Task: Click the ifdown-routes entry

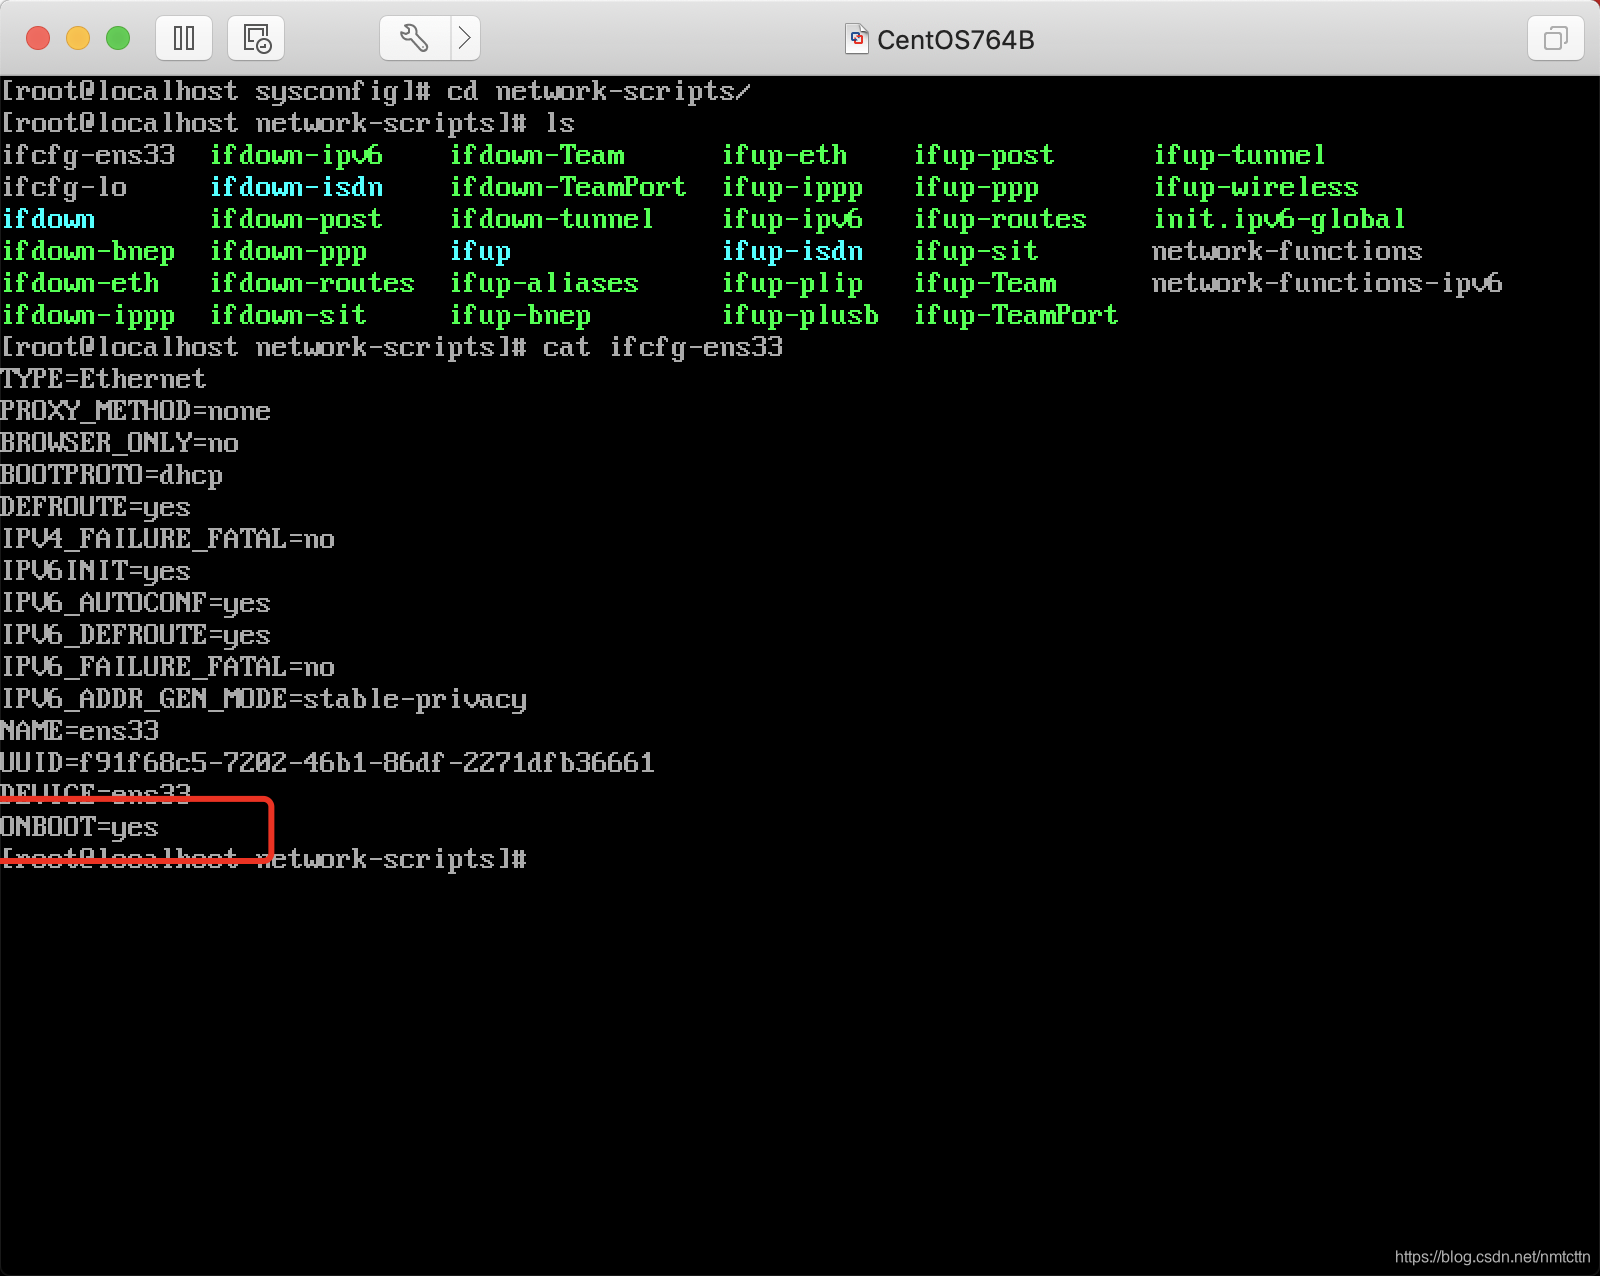Action: 312,283
